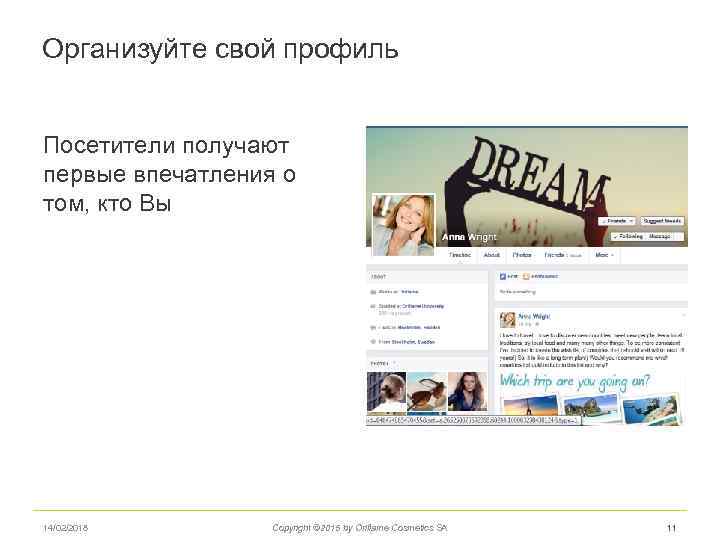720x540 pixels.
Task: Open the Timeline tab
Action: 460,255
